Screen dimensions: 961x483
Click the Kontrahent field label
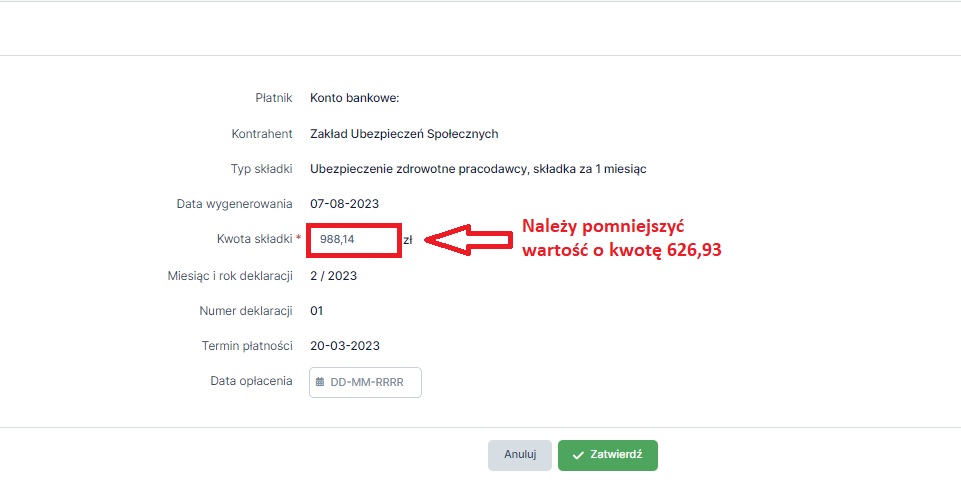coord(262,134)
